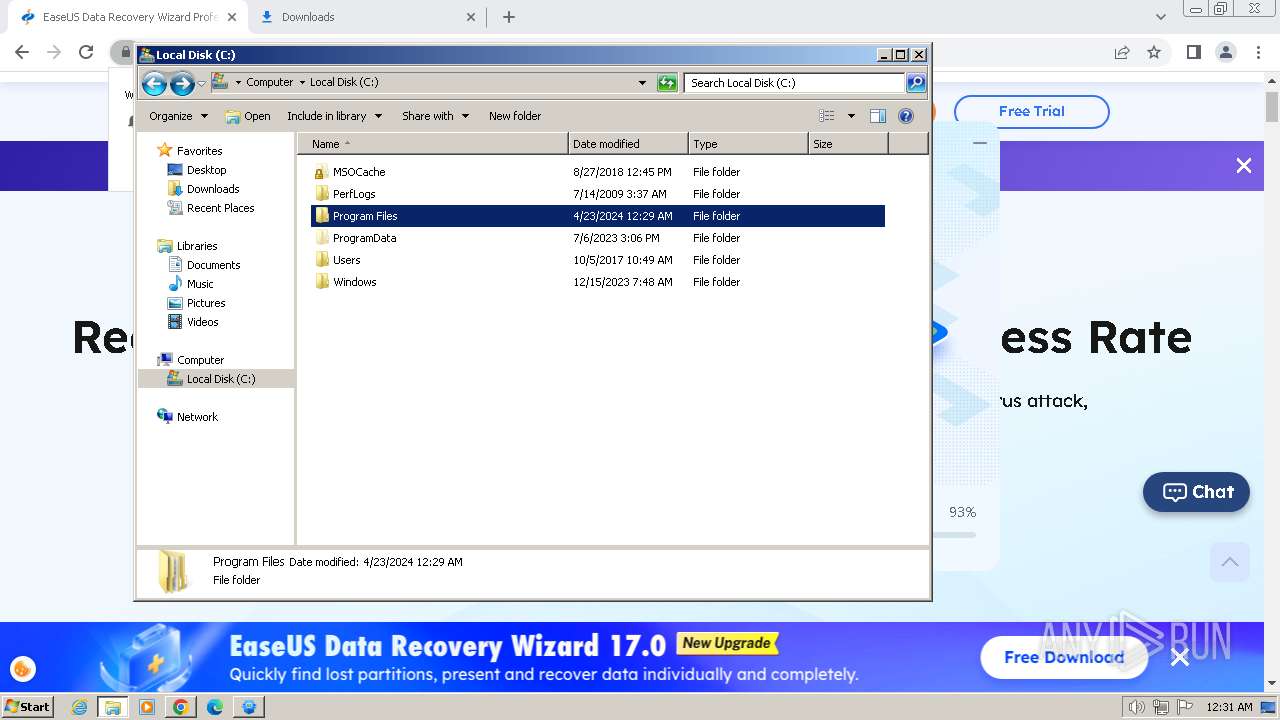This screenshot has height=720, width=1280.
Task: Change view using the views icon
Action: (826, 116)
